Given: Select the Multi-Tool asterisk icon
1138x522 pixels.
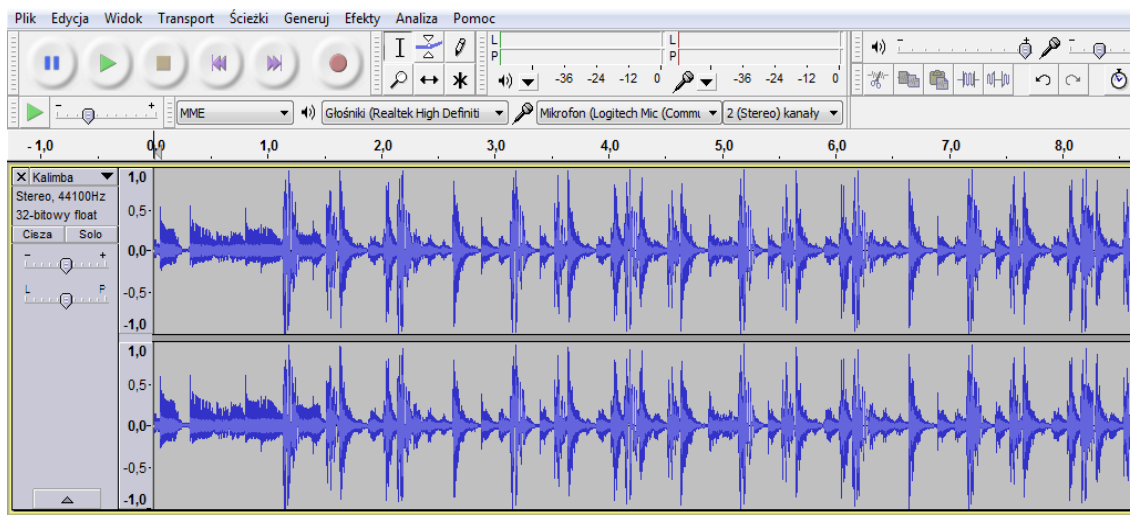Looking at the screenshot, I should pos(459,79).
